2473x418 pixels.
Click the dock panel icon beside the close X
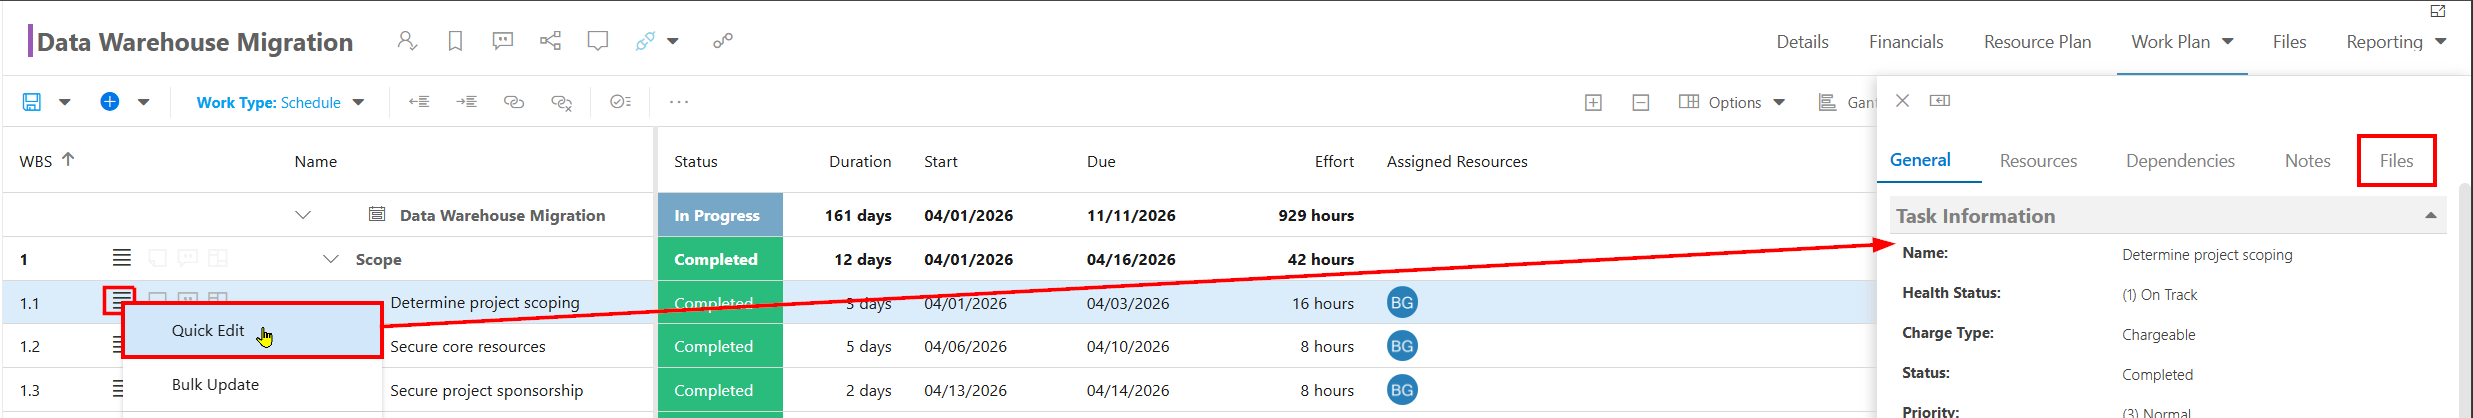1940,101
